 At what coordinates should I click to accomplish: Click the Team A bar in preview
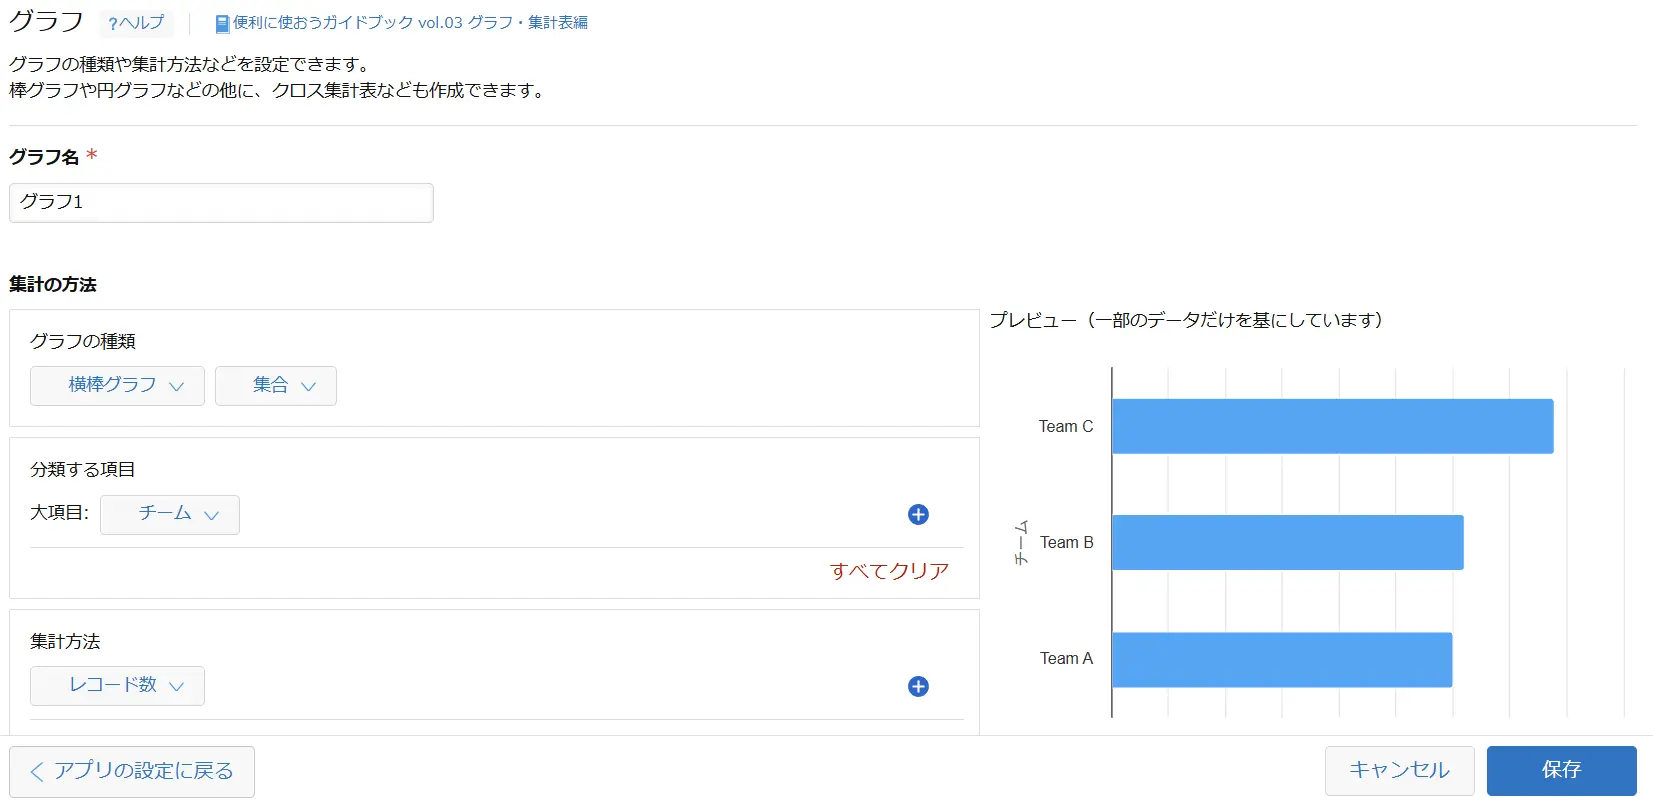(1281, 659)
